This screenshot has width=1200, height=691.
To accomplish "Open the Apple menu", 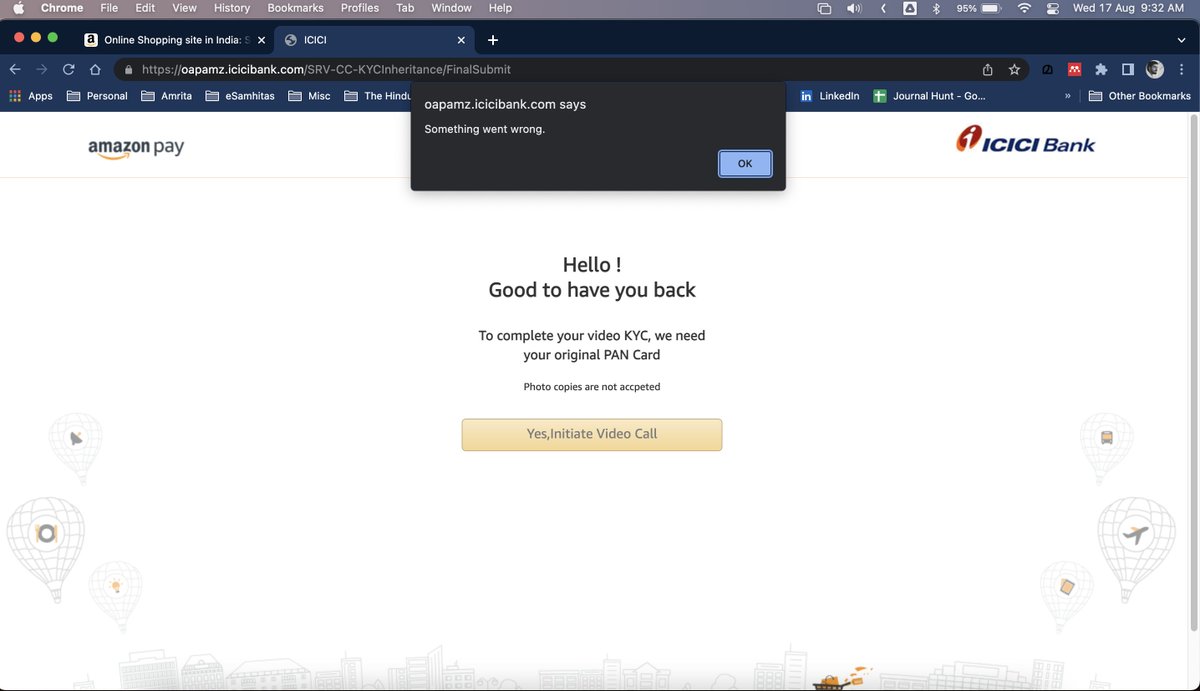I will coord(17,8).
